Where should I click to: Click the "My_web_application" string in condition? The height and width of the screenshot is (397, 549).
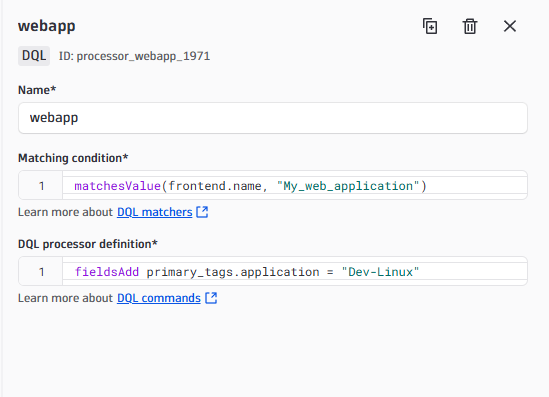(x=348, y=186)
